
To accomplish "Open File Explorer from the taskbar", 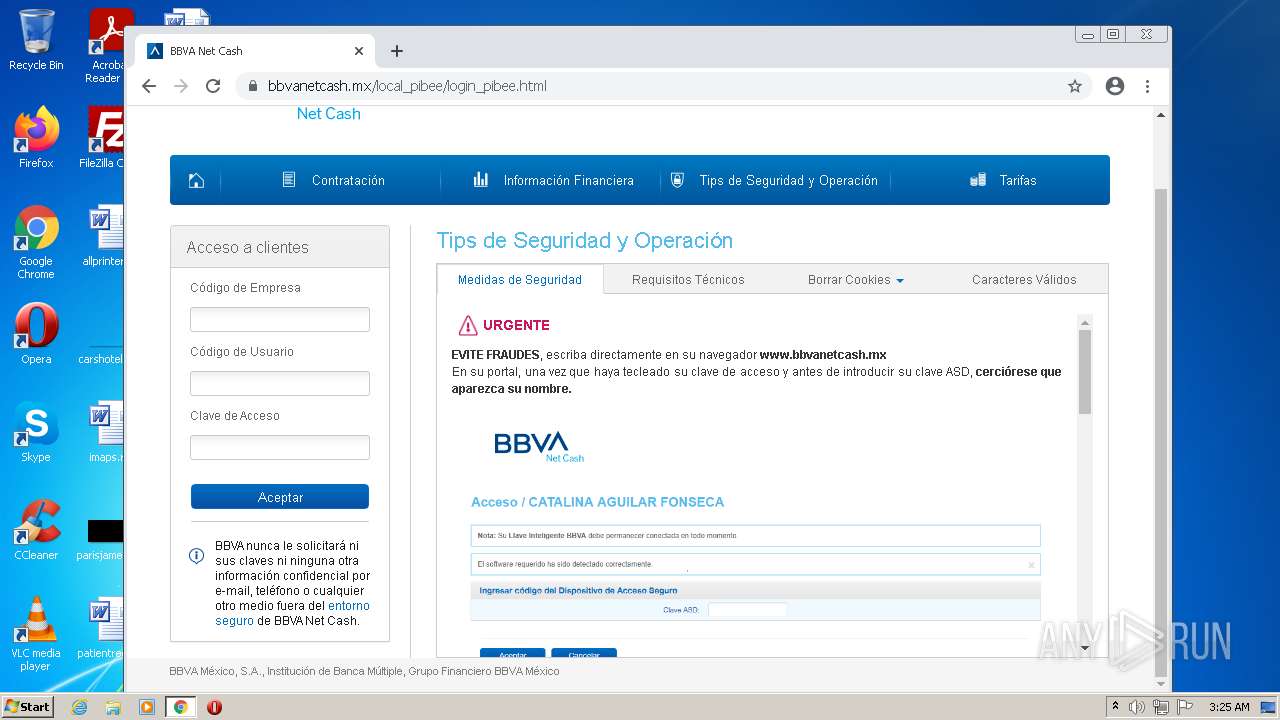I will pos(113,707).
